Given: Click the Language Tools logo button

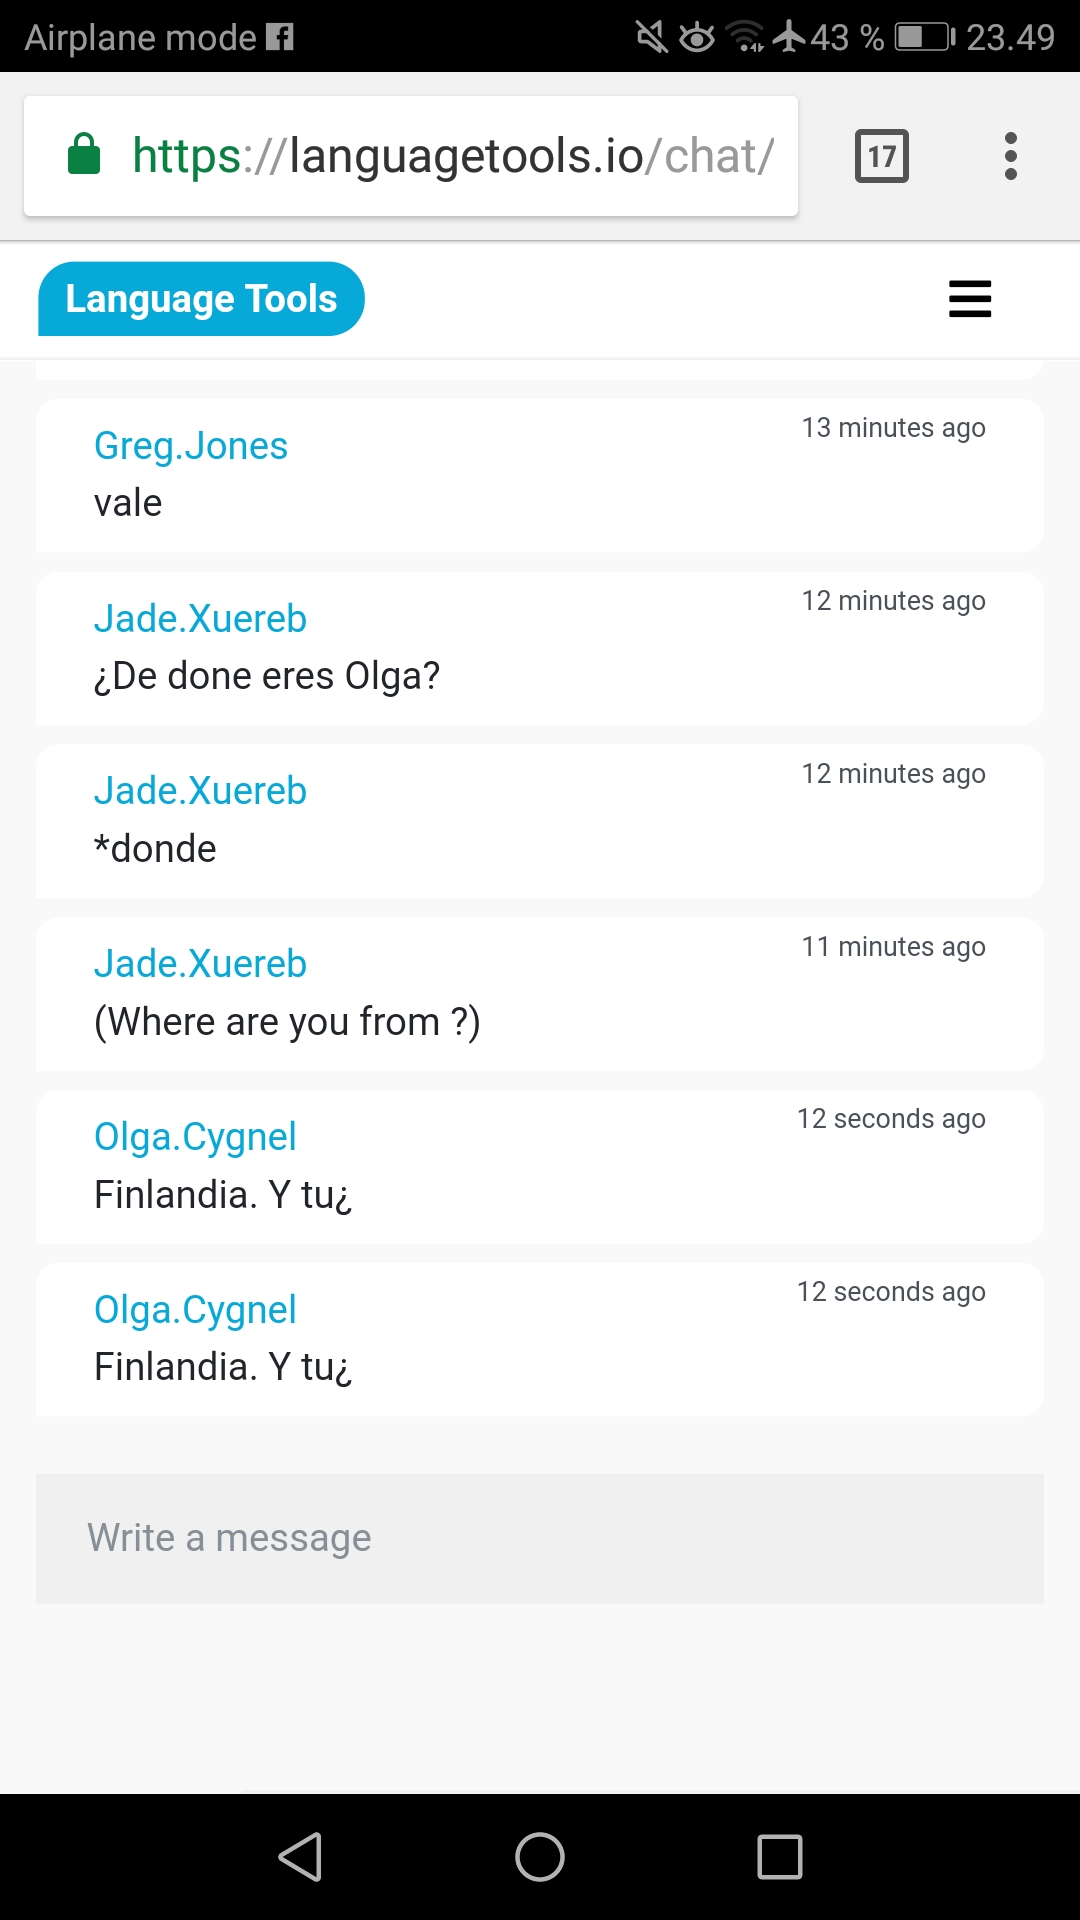Looking at the screenshot, I should [201, 299].
